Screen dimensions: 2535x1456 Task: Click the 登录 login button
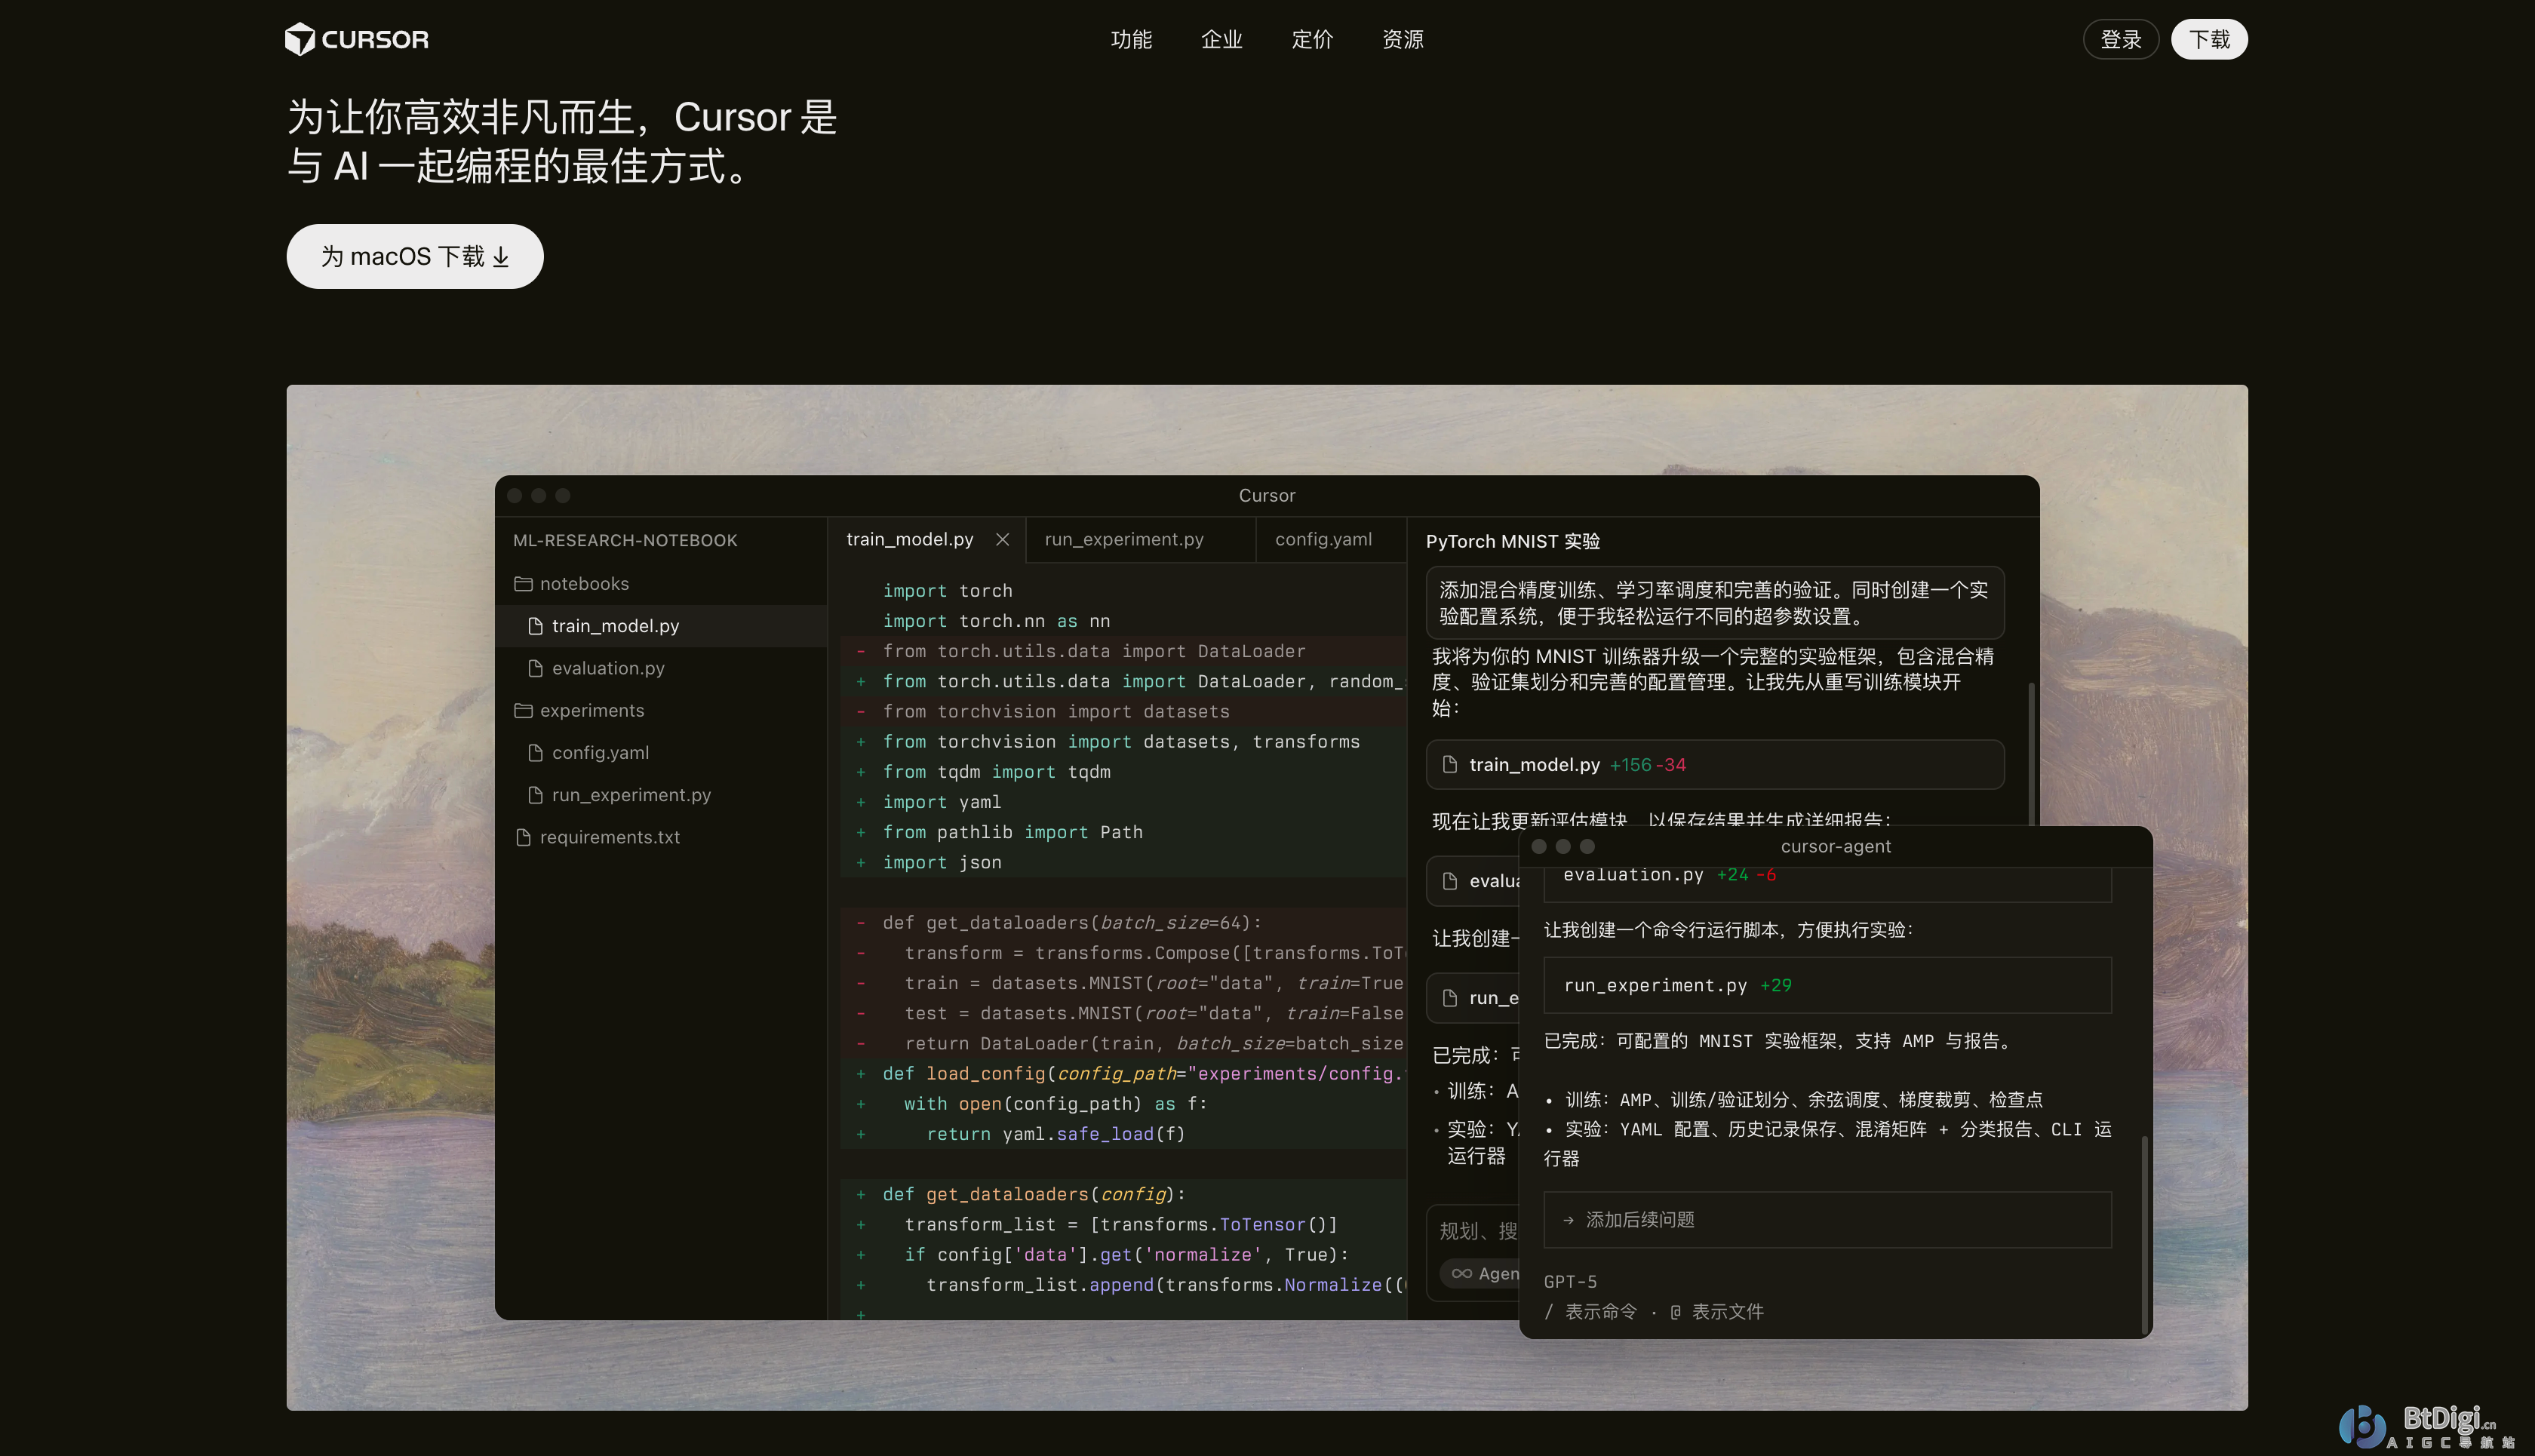pyautogui.click(x=2120, y=39)
